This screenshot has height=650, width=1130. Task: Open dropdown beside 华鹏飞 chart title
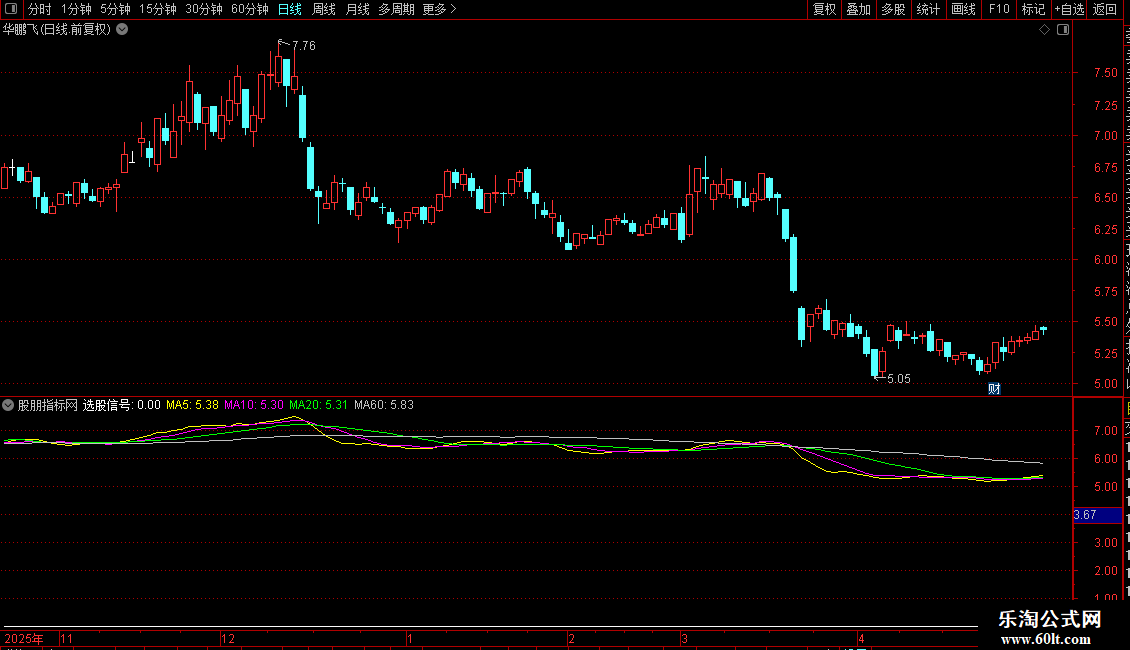(x=123, y=30)
